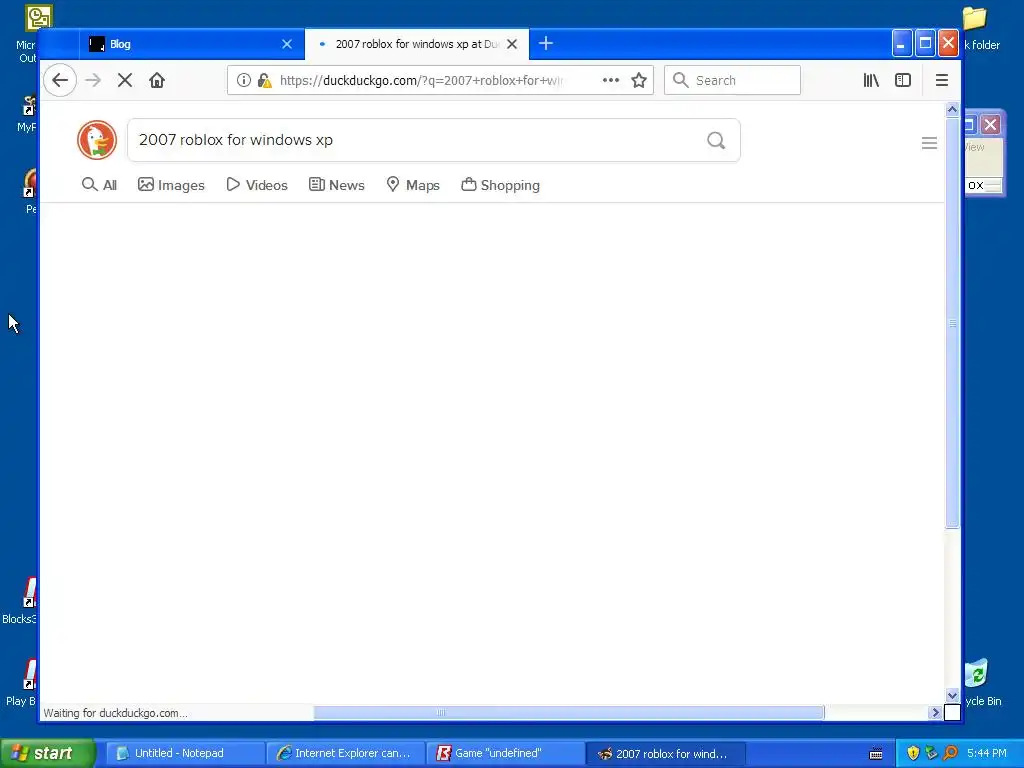The height and width of the screenshot is (768, 1024).
Task: Switch to Videos results
Action: point(257,185)
